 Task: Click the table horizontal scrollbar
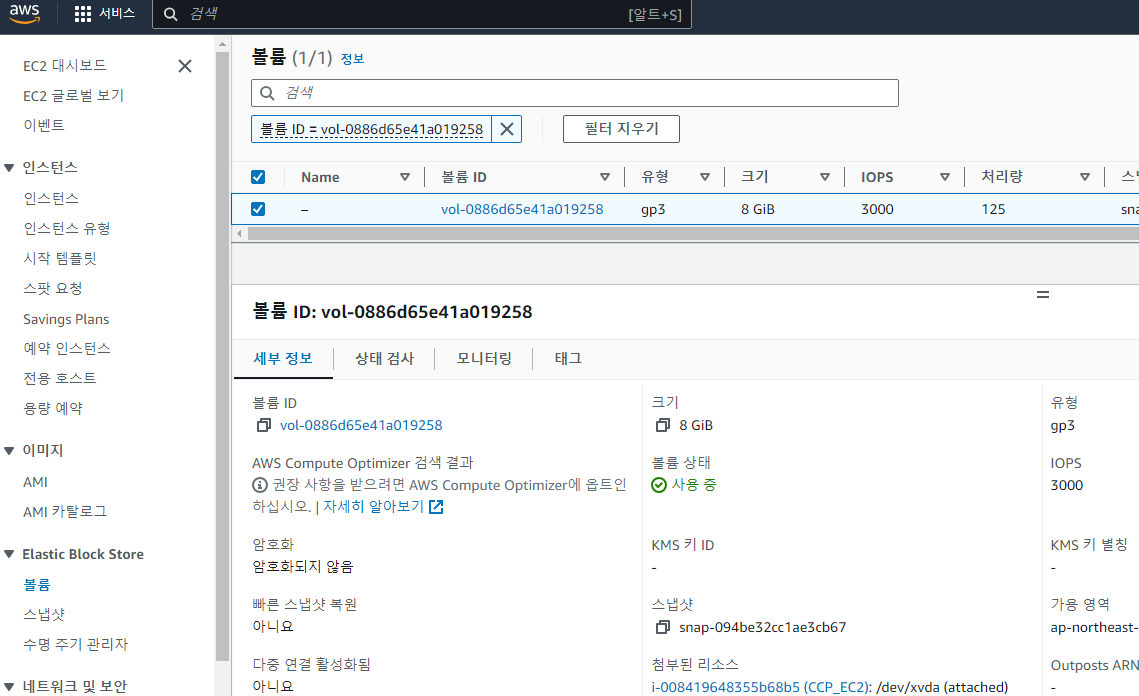tap(693, 234)
